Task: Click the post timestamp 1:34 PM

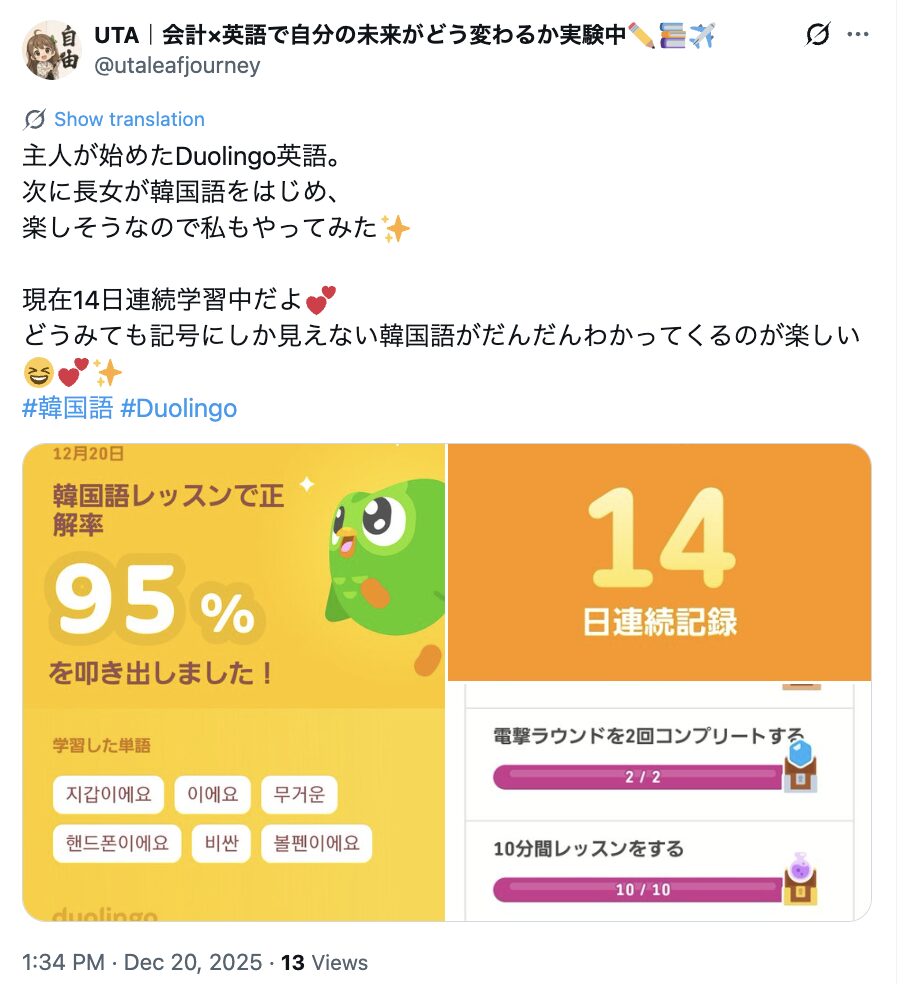Action: [x=64, y=963]
